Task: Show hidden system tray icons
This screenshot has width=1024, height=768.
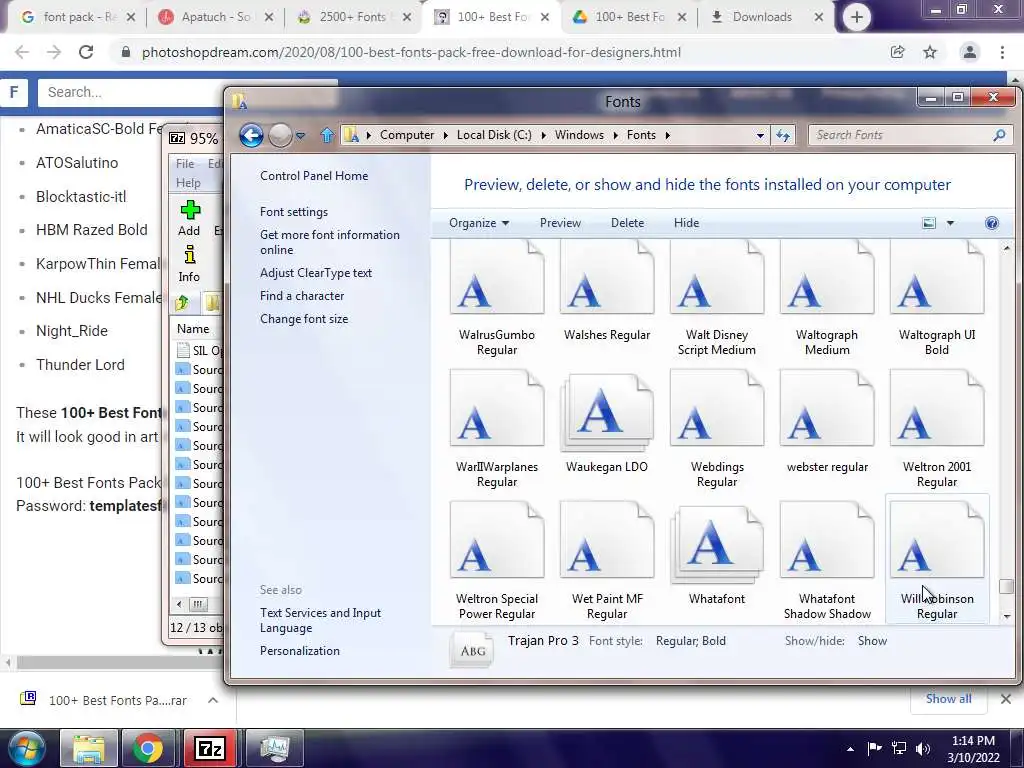Action: coord(850,749)
